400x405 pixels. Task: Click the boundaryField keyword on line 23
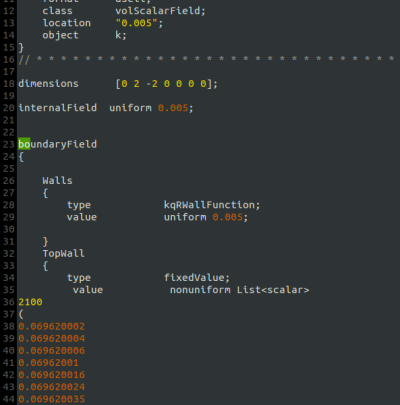pos(57,144)
